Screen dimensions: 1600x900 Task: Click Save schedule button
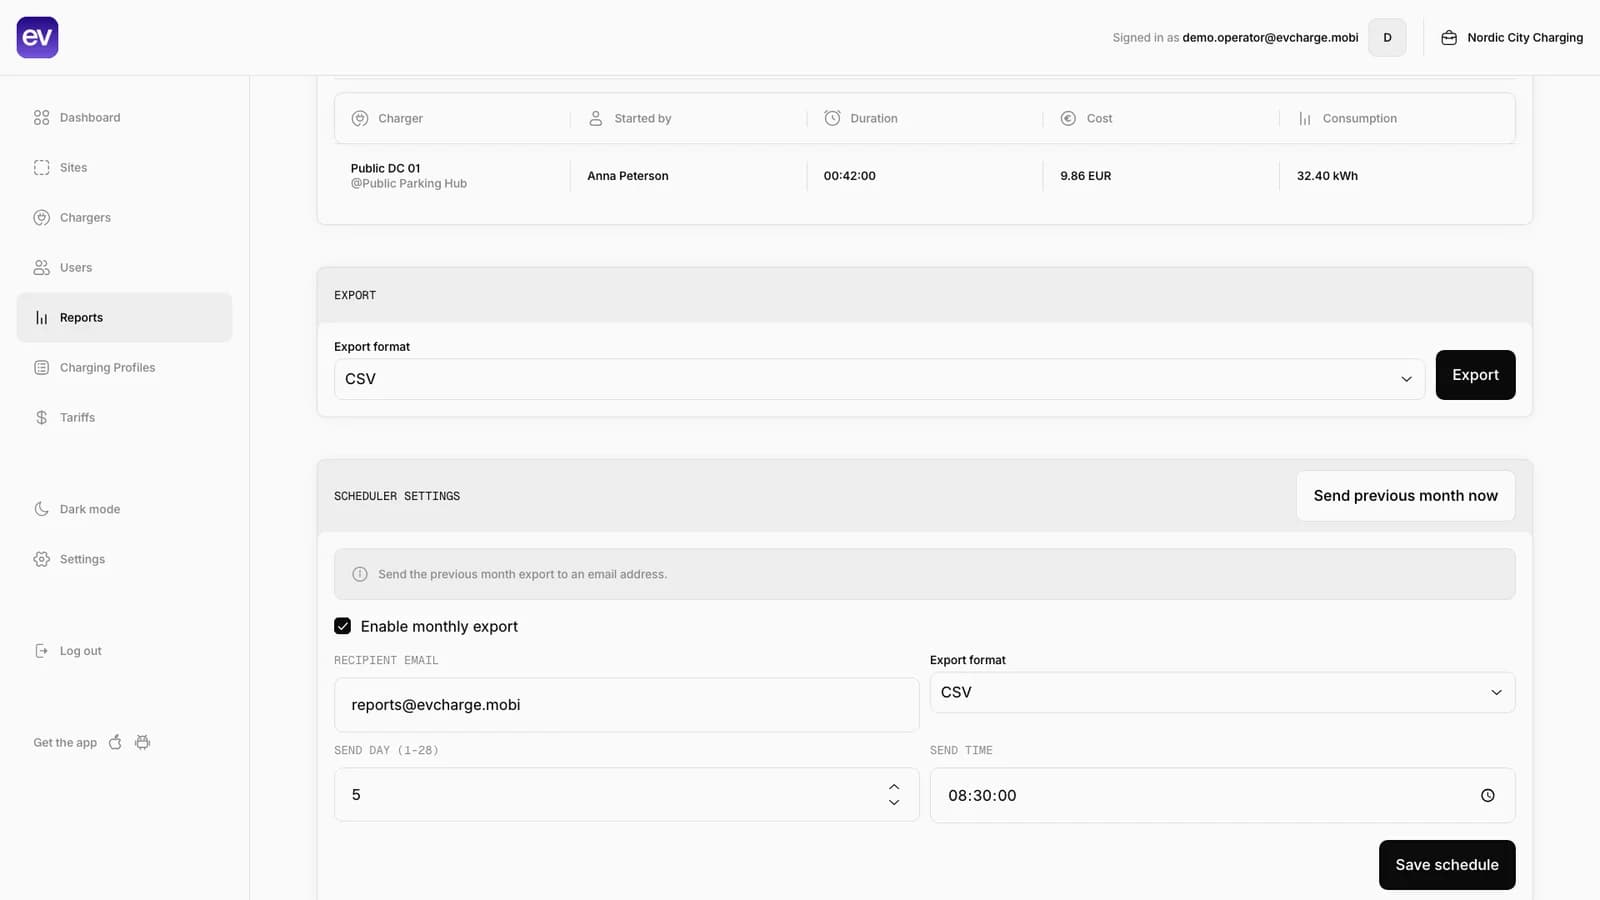pyautogui.click(x=1447, y=865)
